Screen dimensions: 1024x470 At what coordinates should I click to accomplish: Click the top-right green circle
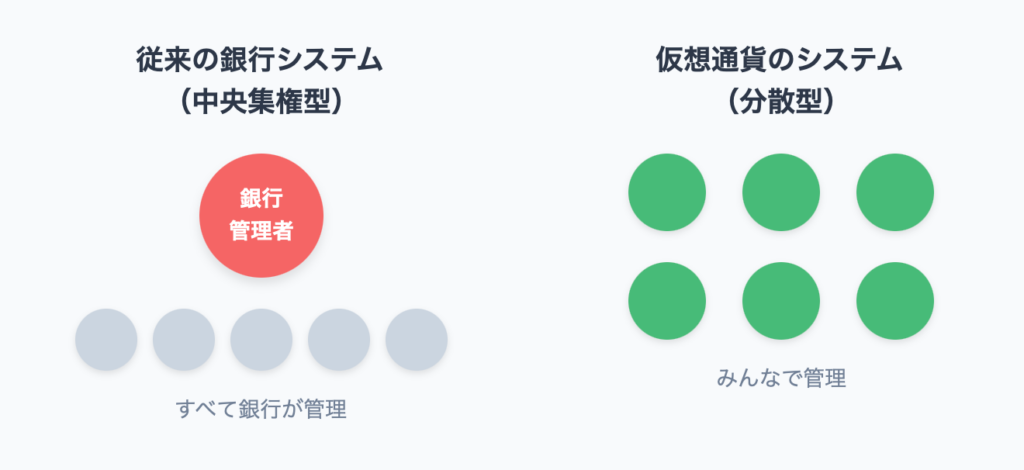click(x=895, y=192)
